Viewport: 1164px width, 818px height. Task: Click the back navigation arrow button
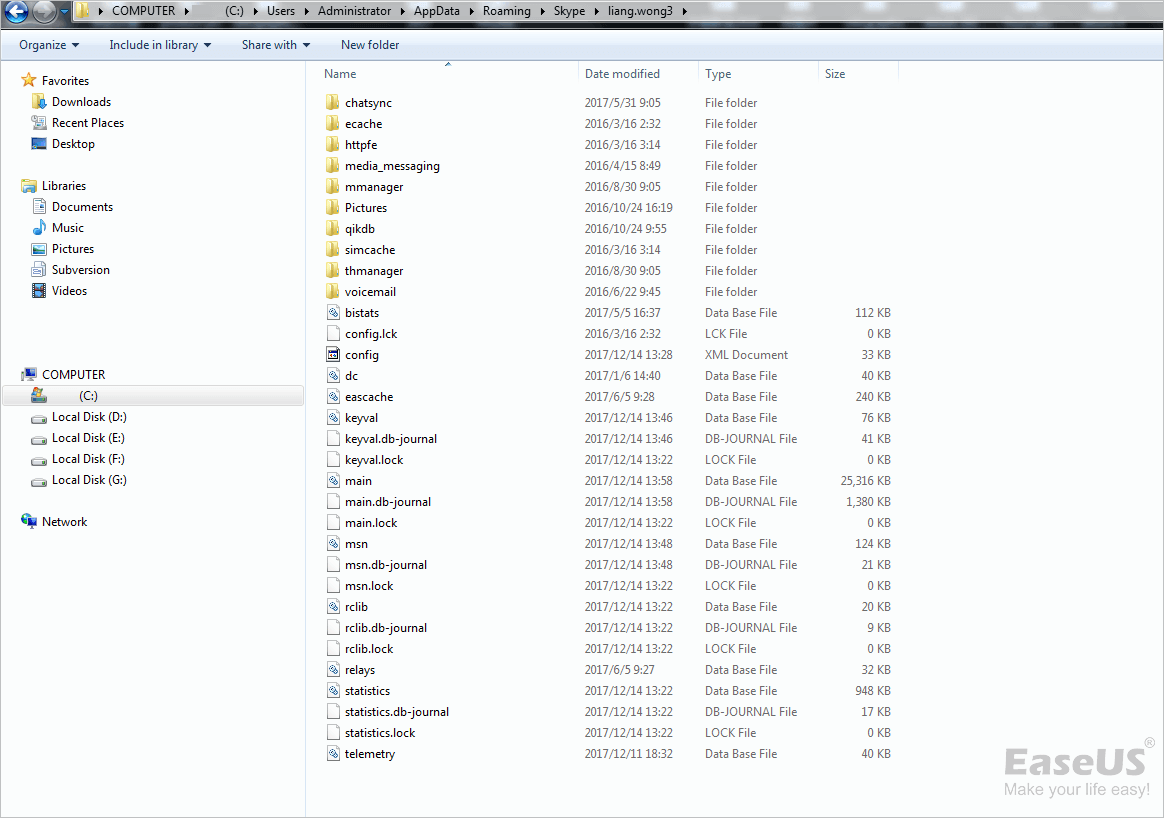pos(16,12)
